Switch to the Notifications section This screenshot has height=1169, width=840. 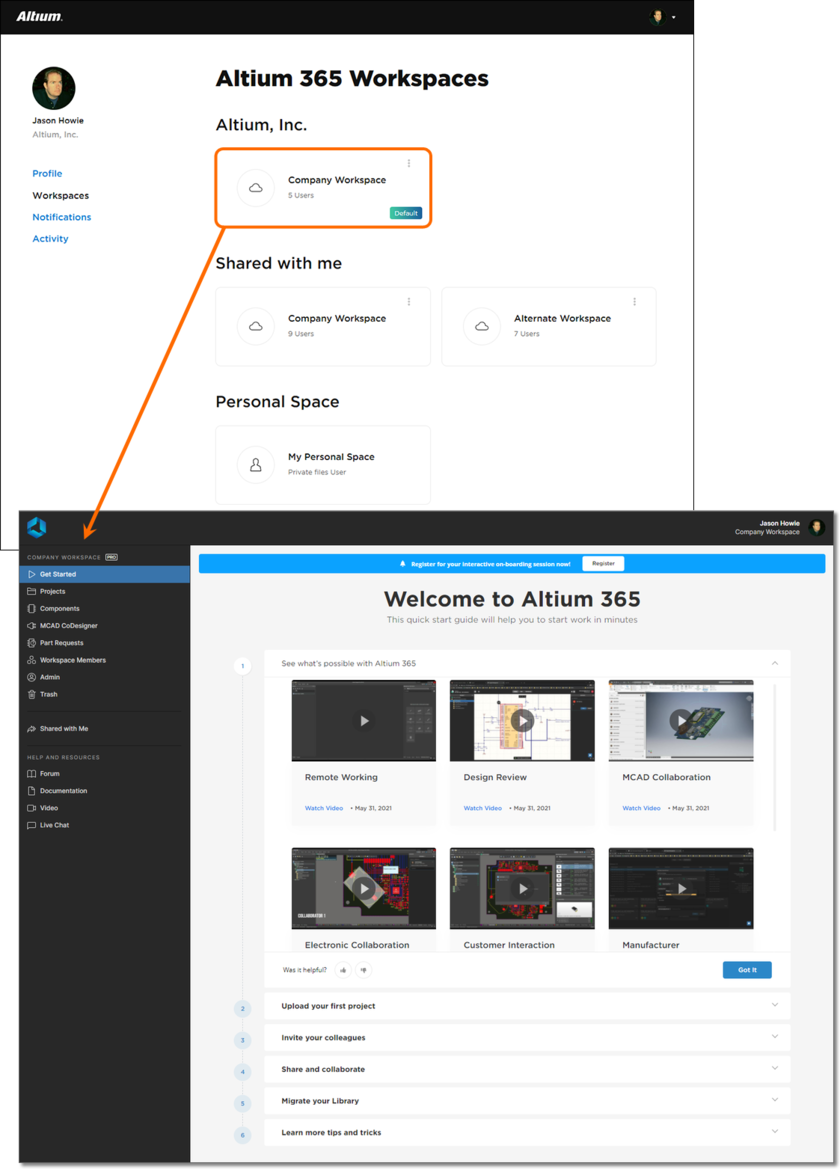click(x=61, y=216)
